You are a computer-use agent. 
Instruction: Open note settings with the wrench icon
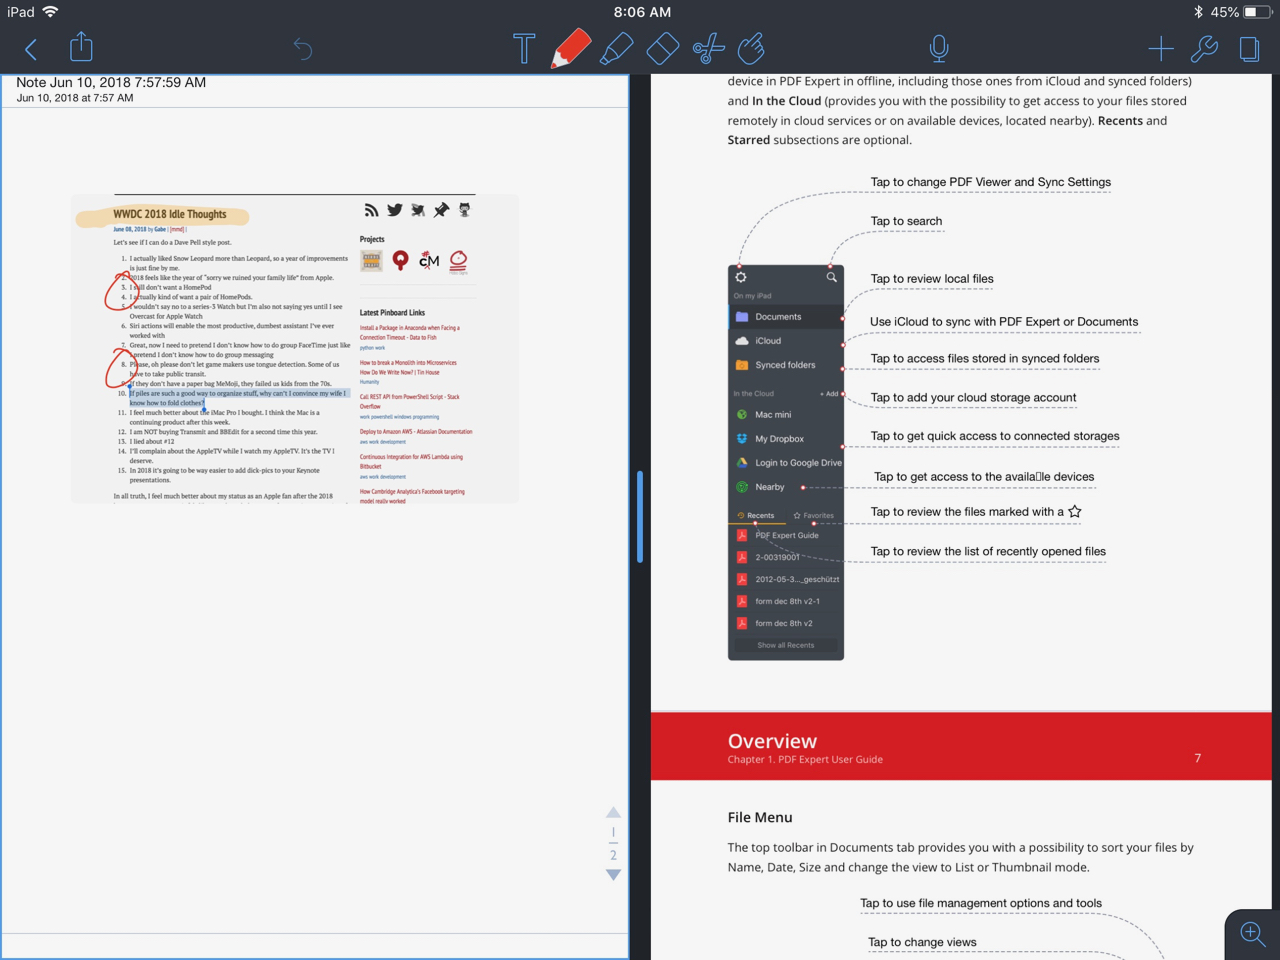(x=1204, y=48)
